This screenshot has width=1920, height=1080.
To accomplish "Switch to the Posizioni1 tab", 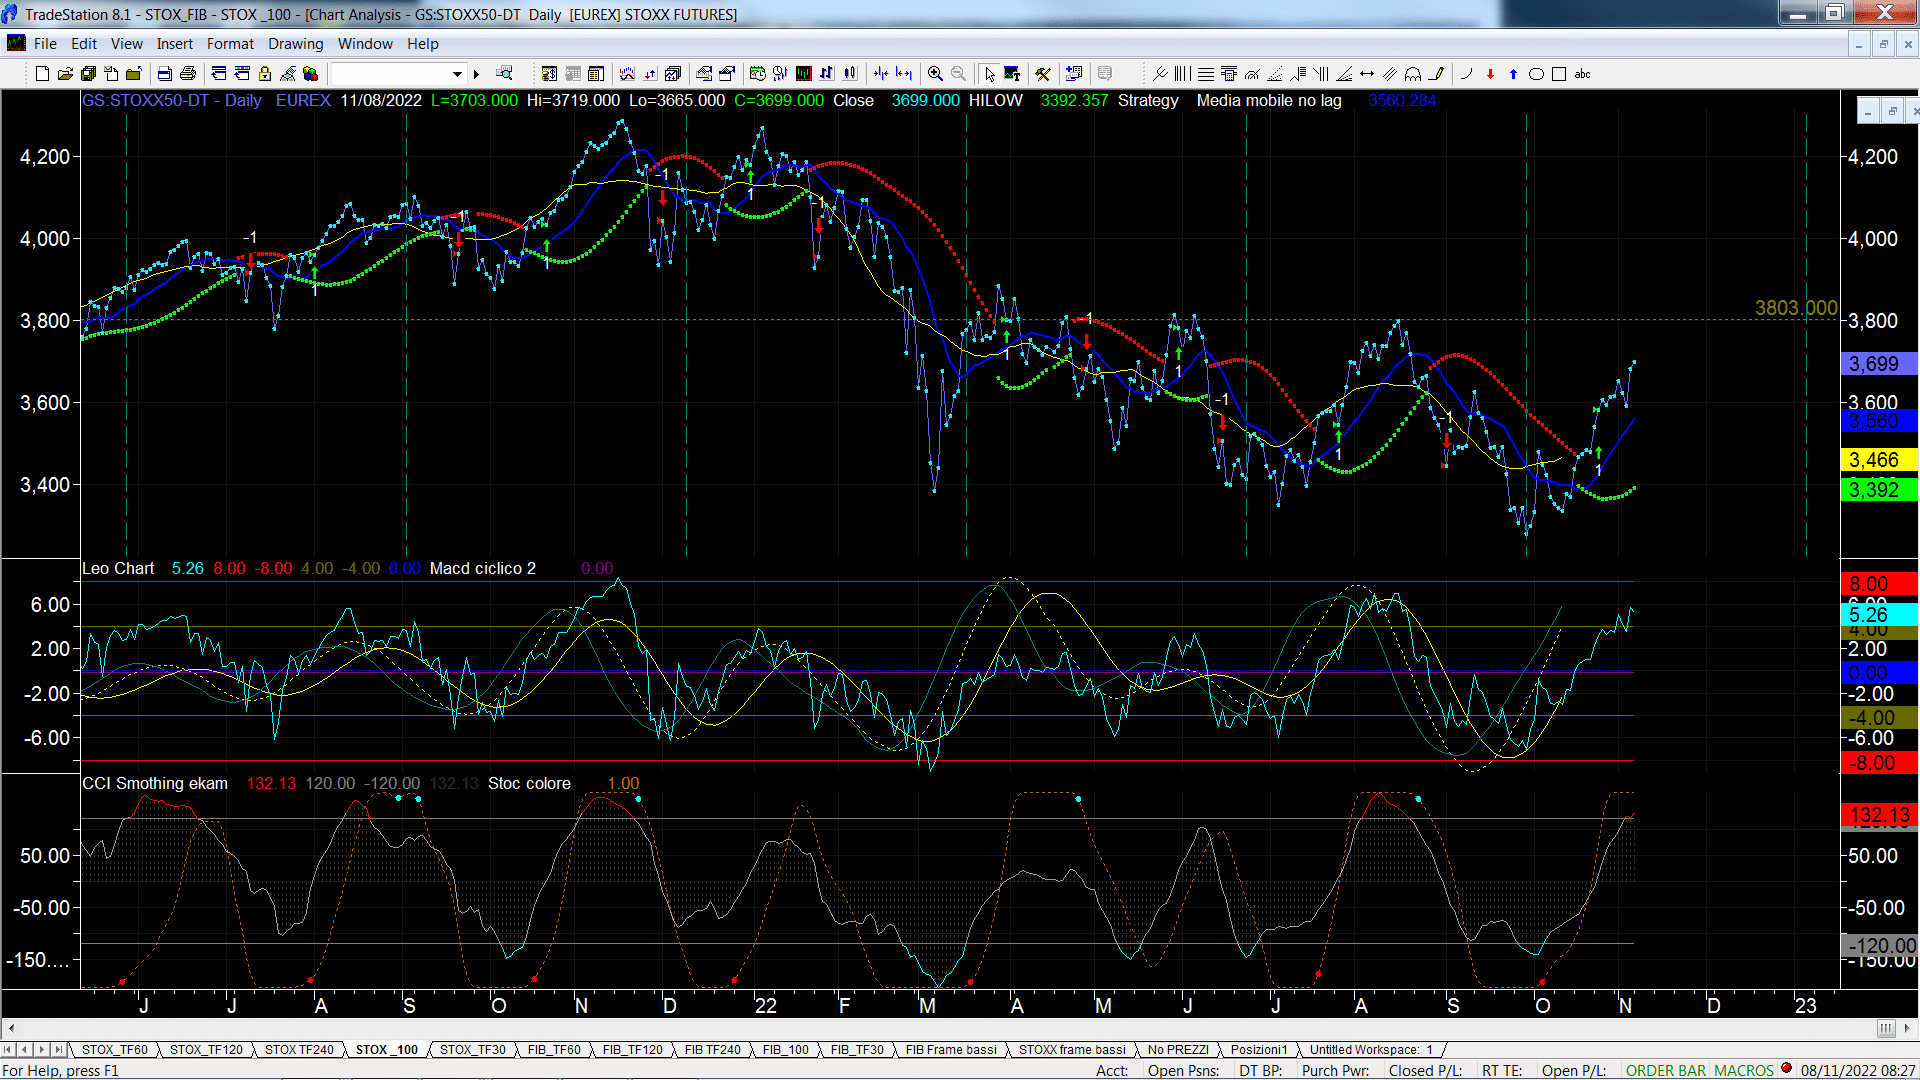I will coord(1259,1049).
